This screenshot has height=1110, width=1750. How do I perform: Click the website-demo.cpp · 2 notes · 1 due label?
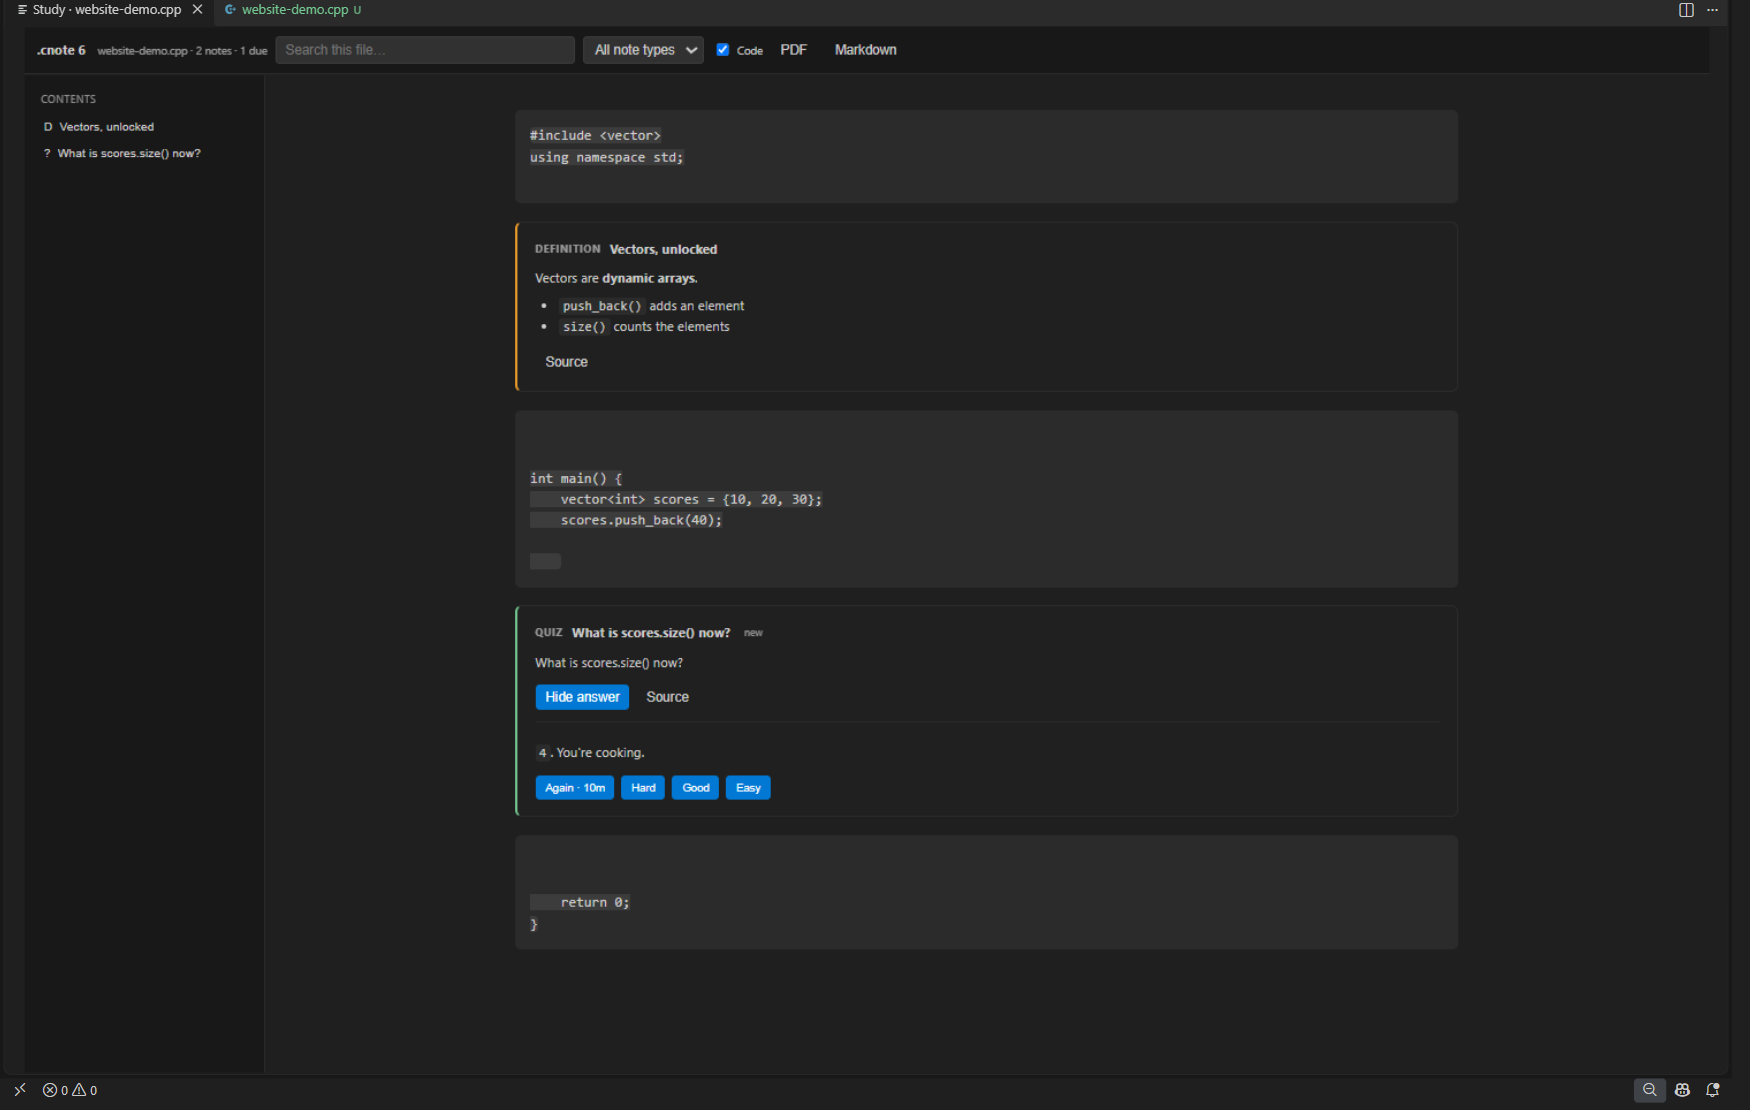182,51
